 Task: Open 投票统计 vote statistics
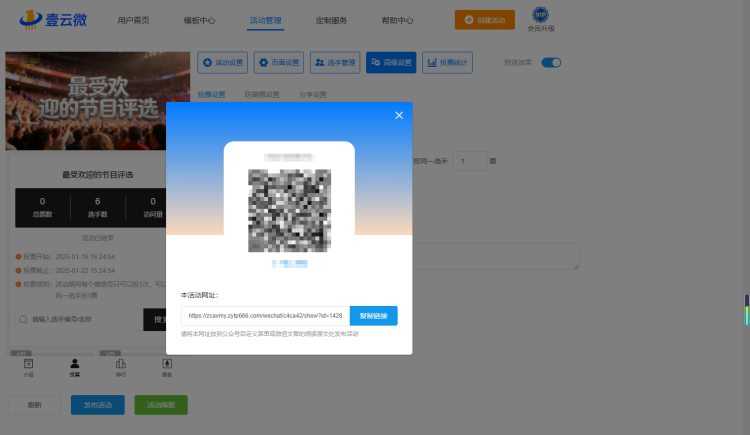(x=447, y=63)
